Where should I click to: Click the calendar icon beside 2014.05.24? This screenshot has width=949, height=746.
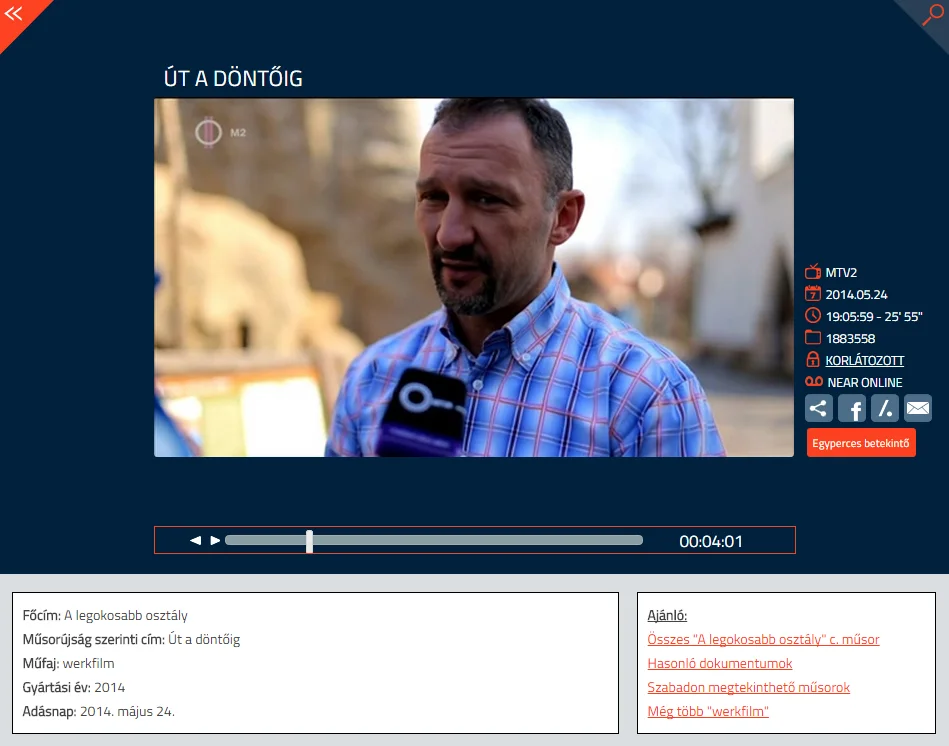[813, 293]
